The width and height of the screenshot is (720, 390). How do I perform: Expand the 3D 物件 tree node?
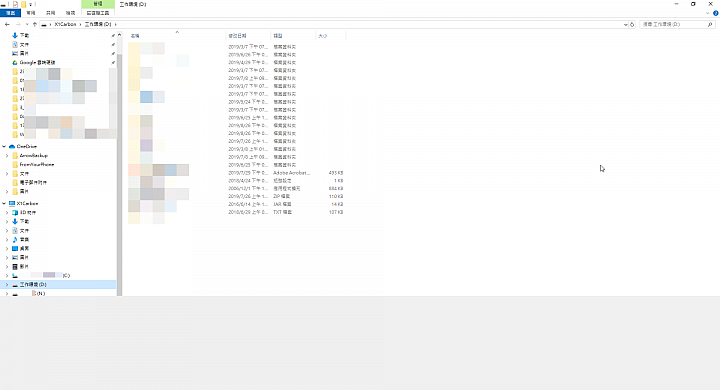(7, 213)
